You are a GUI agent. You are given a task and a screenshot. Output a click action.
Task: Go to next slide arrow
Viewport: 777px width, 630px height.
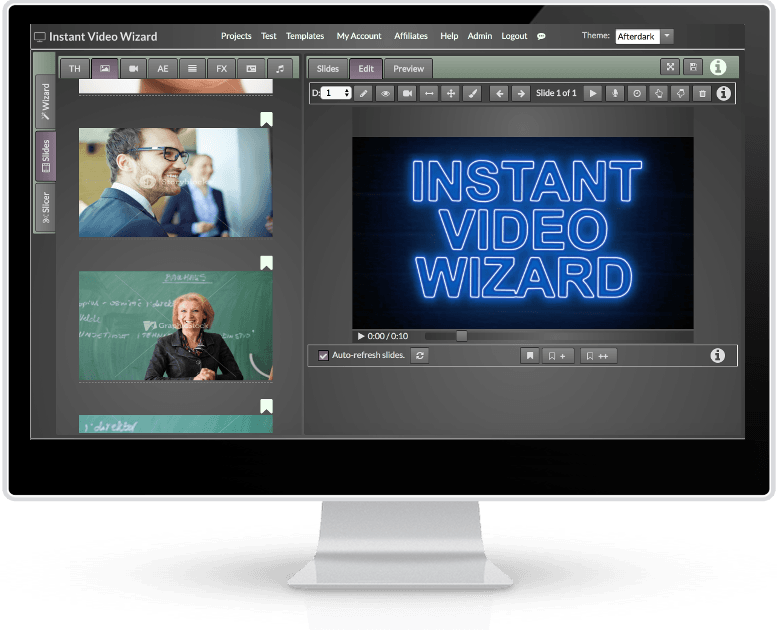(521, 93)
